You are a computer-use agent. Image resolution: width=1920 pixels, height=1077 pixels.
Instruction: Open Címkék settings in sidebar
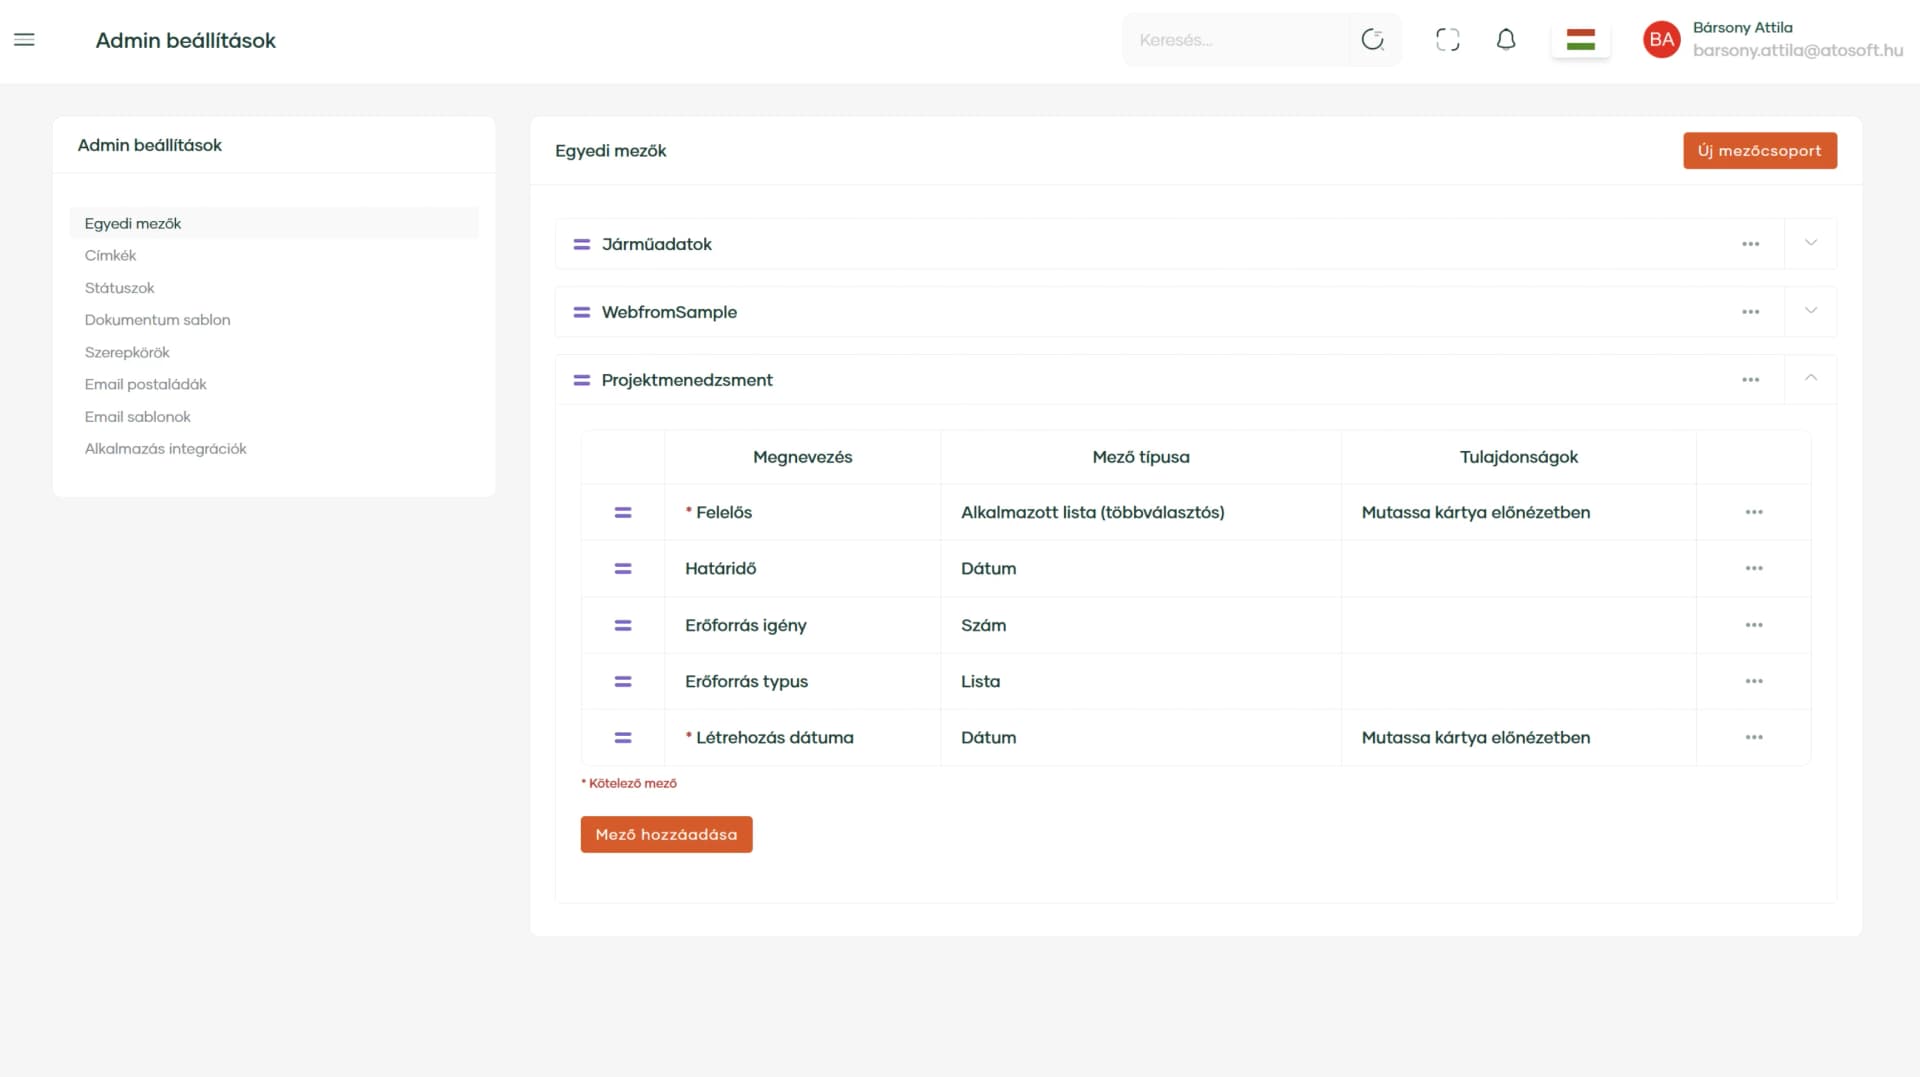pyautogui.click(x=110, y=255)
